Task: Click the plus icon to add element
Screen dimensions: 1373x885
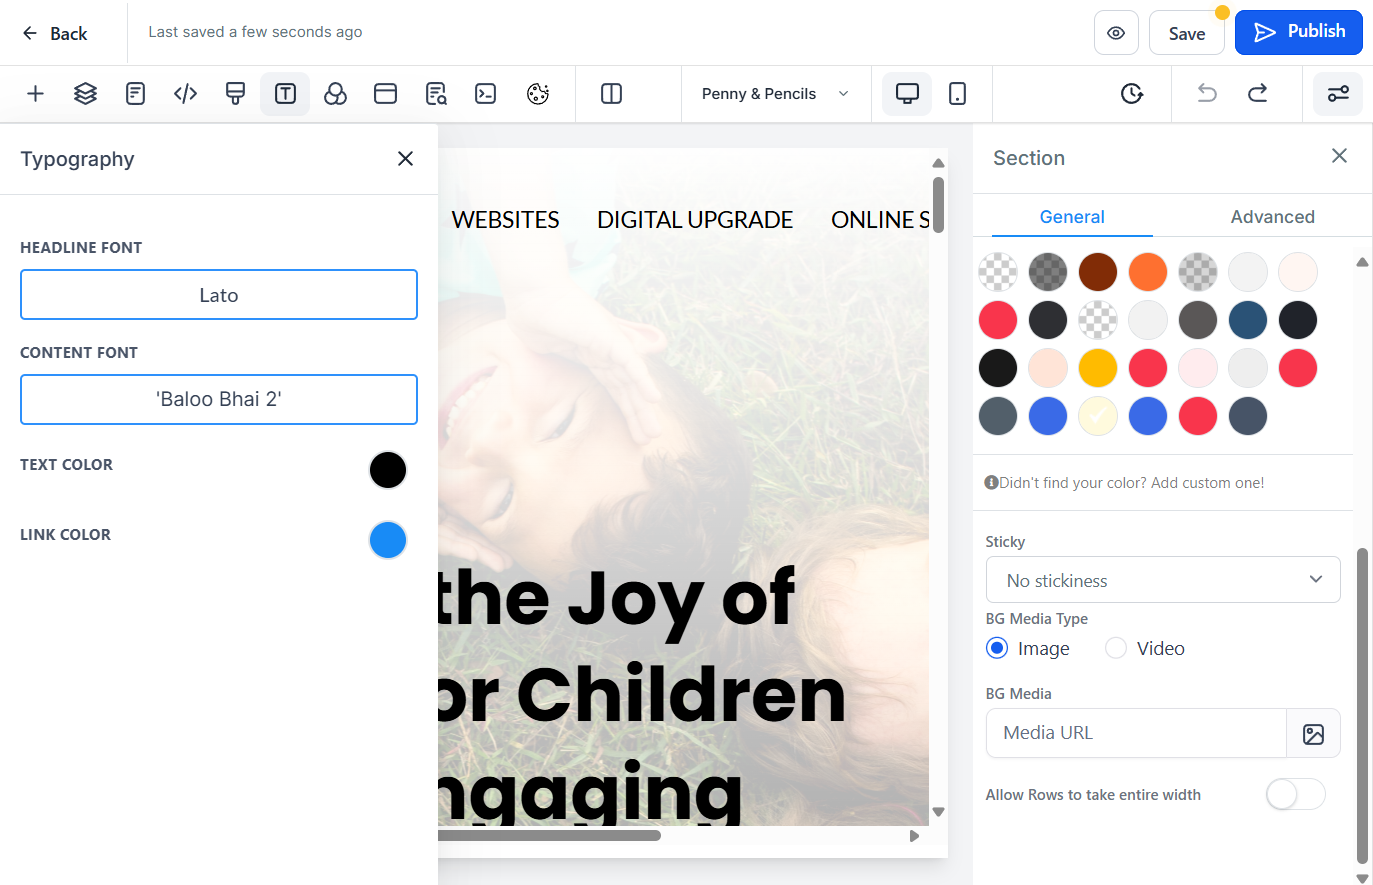Action: 35,94
